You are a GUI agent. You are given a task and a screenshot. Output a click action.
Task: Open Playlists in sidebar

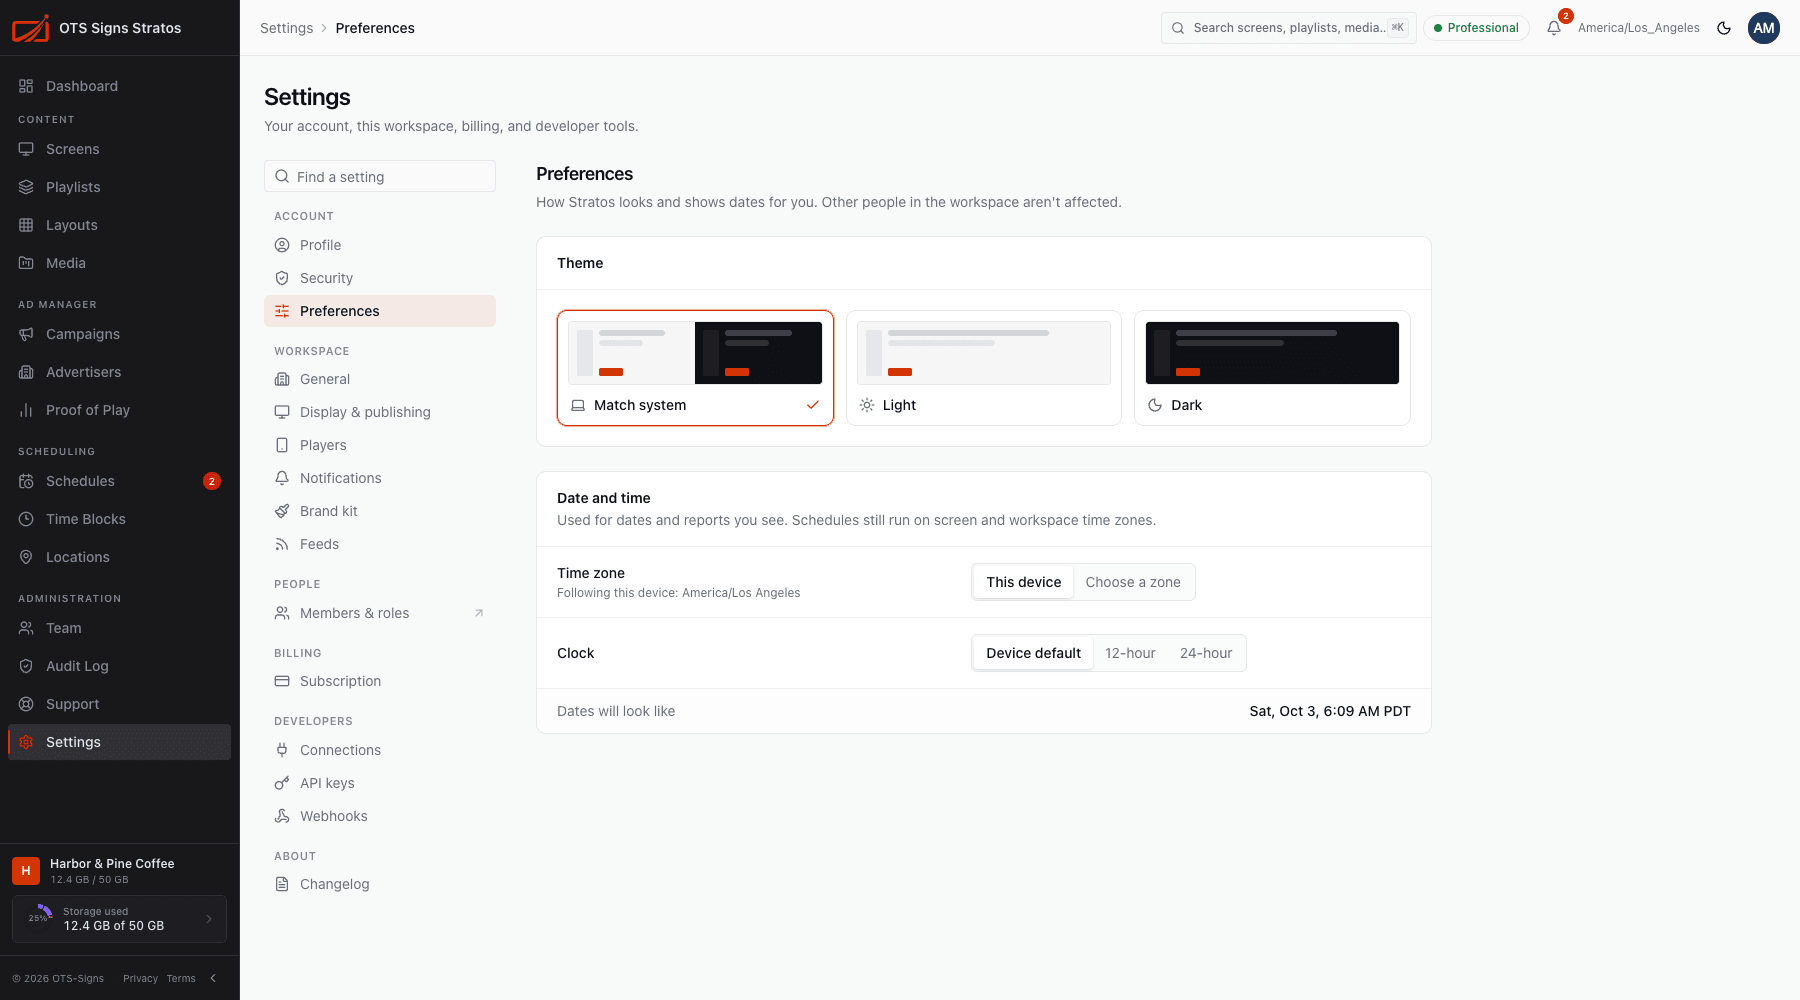[x=119, y=187]
